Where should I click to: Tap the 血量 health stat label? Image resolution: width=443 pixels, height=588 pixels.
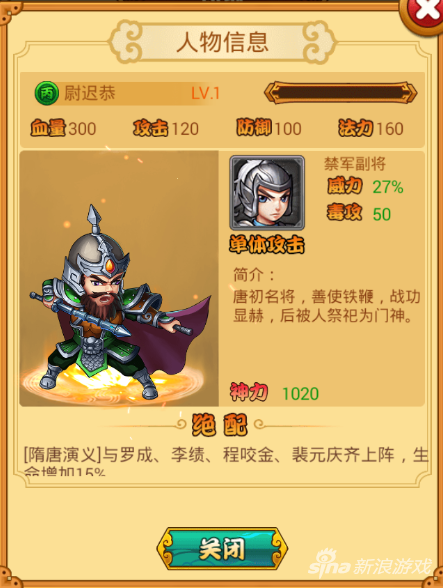48,128
